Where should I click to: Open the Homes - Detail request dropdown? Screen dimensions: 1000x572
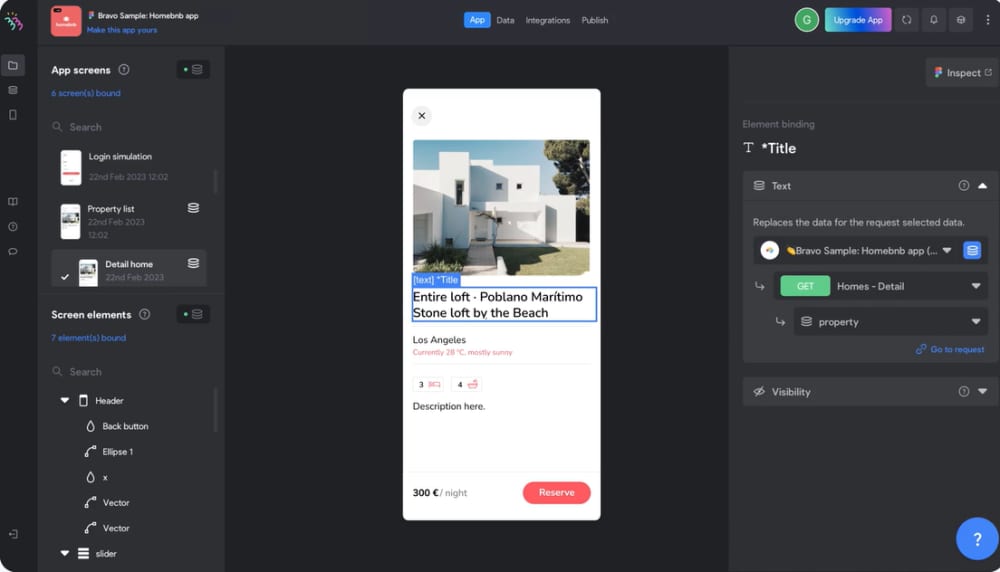click(x=880, y=286)
